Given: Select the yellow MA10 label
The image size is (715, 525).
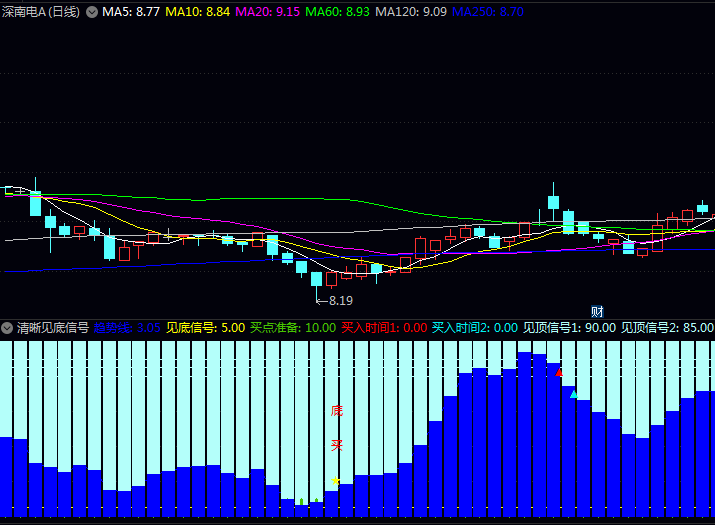Looking at the screenshot, I should pos(197,12).
